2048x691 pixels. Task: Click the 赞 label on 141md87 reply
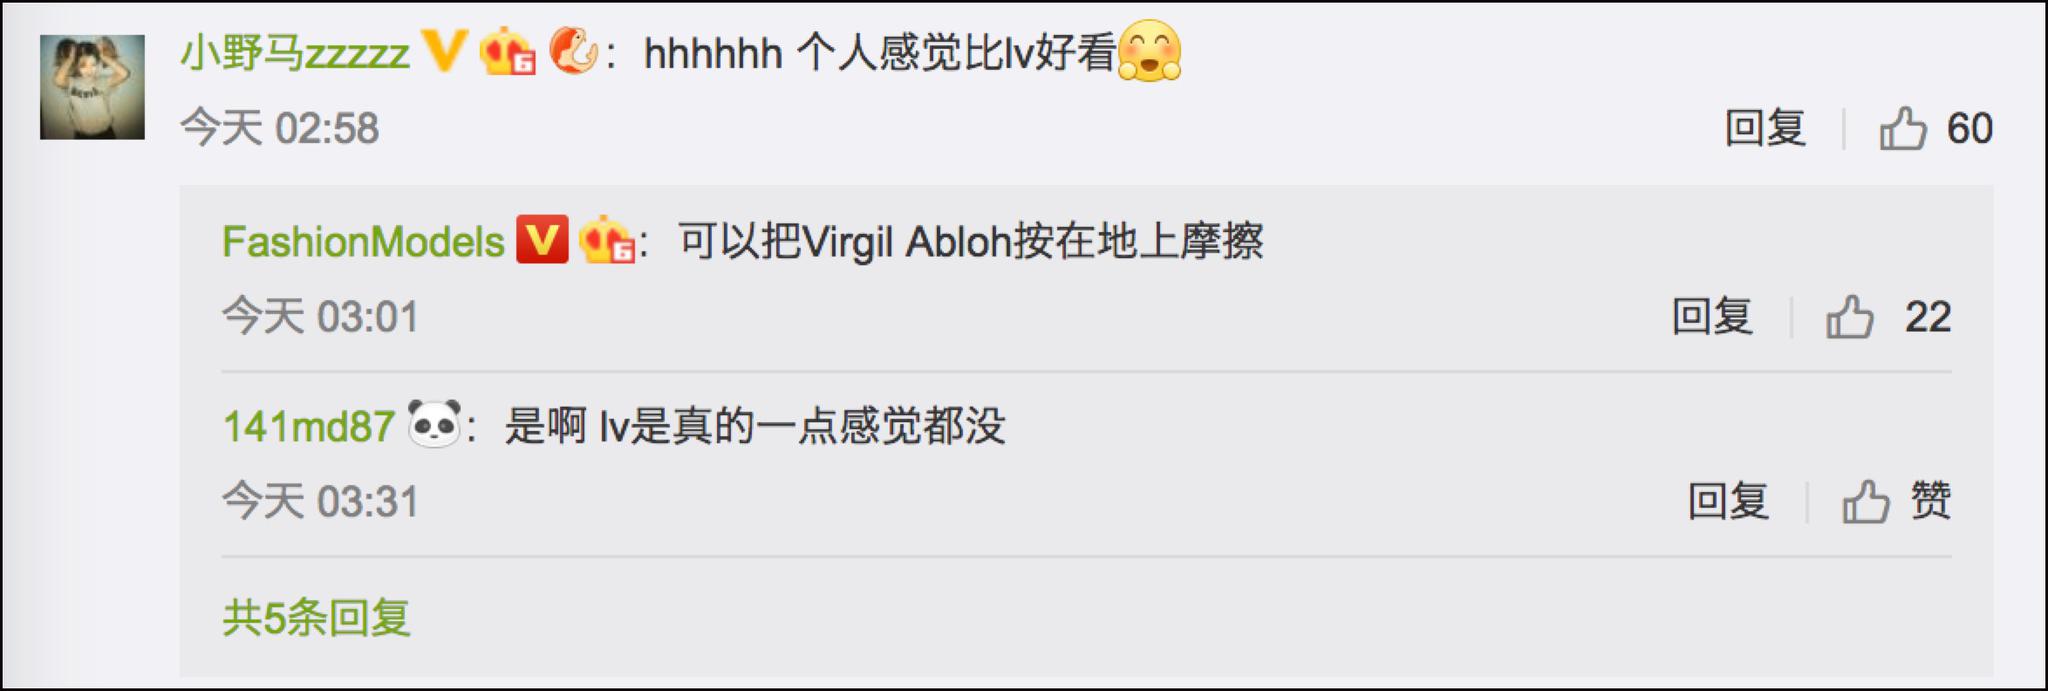coord(1930,501)
